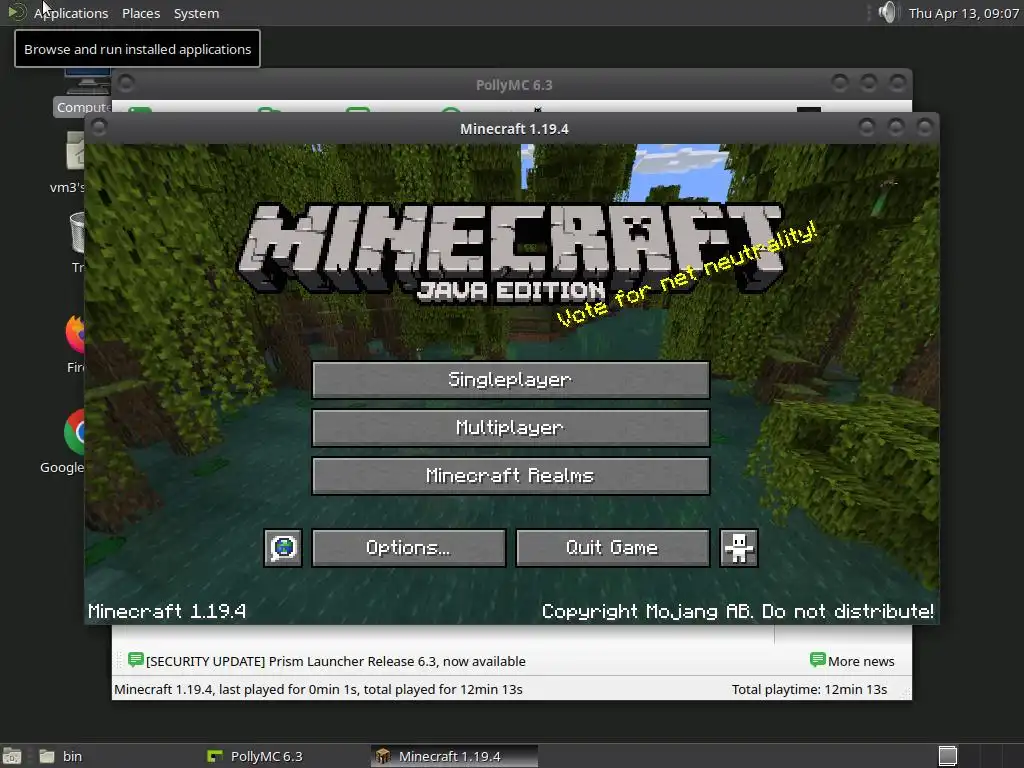Viewport: 1024px width, 768px height.
Task: Click the PollyMC 6.3 window title bar
Action: 514,85
